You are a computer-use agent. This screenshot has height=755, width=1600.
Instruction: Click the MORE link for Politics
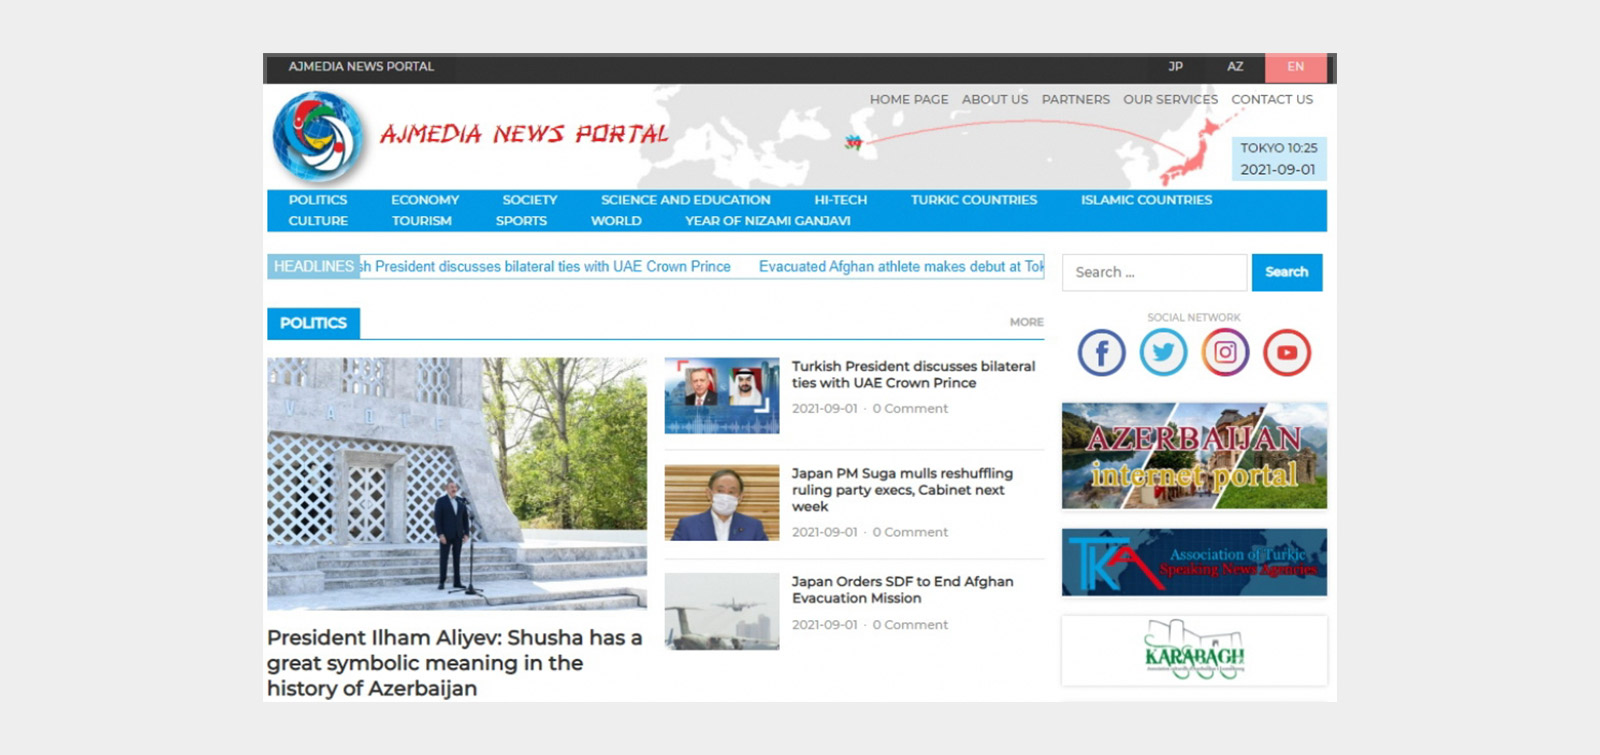pyautogui.click(x=1026, y=322)
